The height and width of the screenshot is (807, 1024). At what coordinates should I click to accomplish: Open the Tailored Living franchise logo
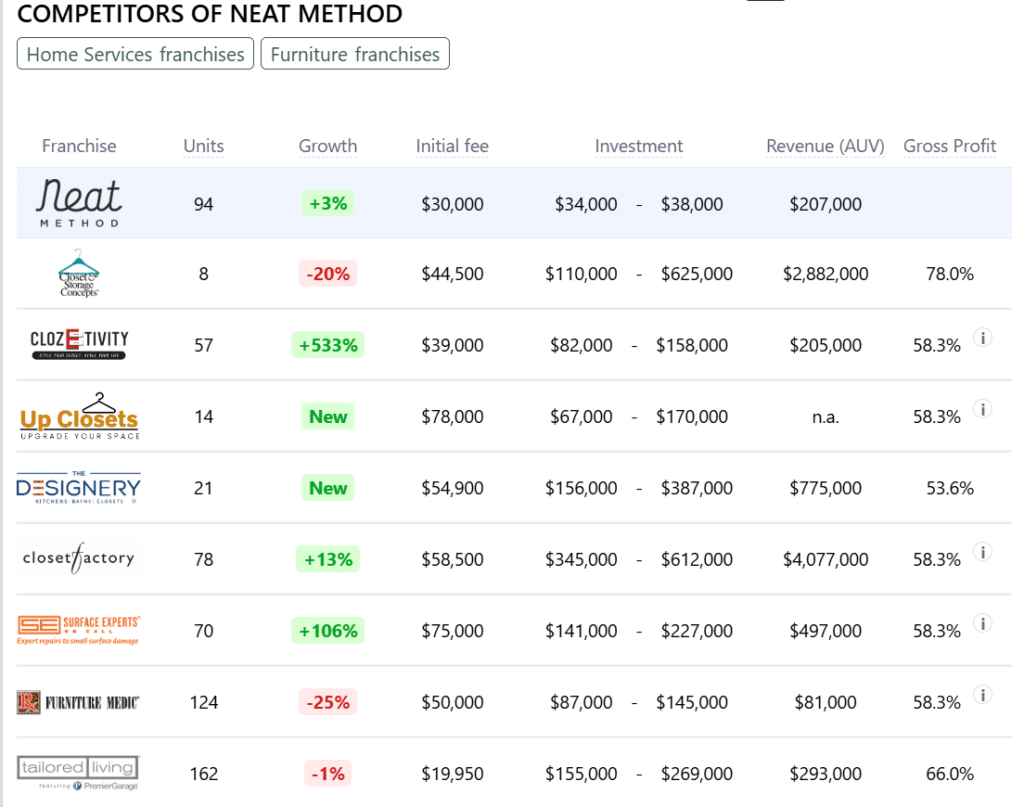[78, 773]
